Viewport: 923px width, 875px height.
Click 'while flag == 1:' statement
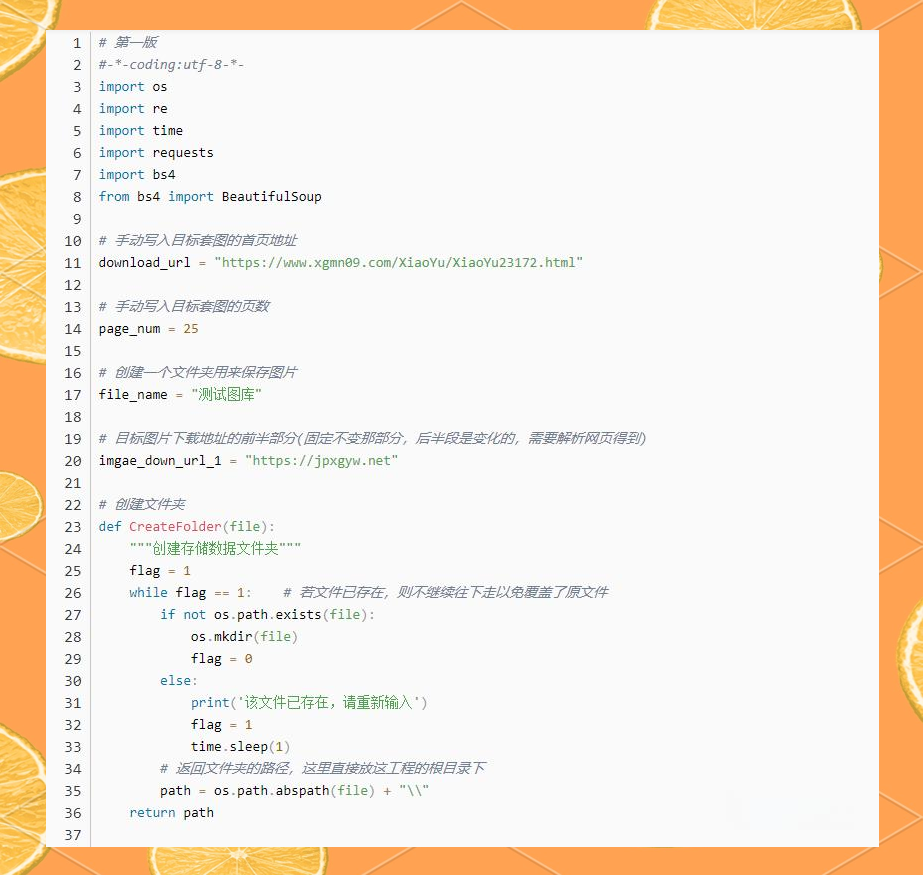click(x=190, y=592)
